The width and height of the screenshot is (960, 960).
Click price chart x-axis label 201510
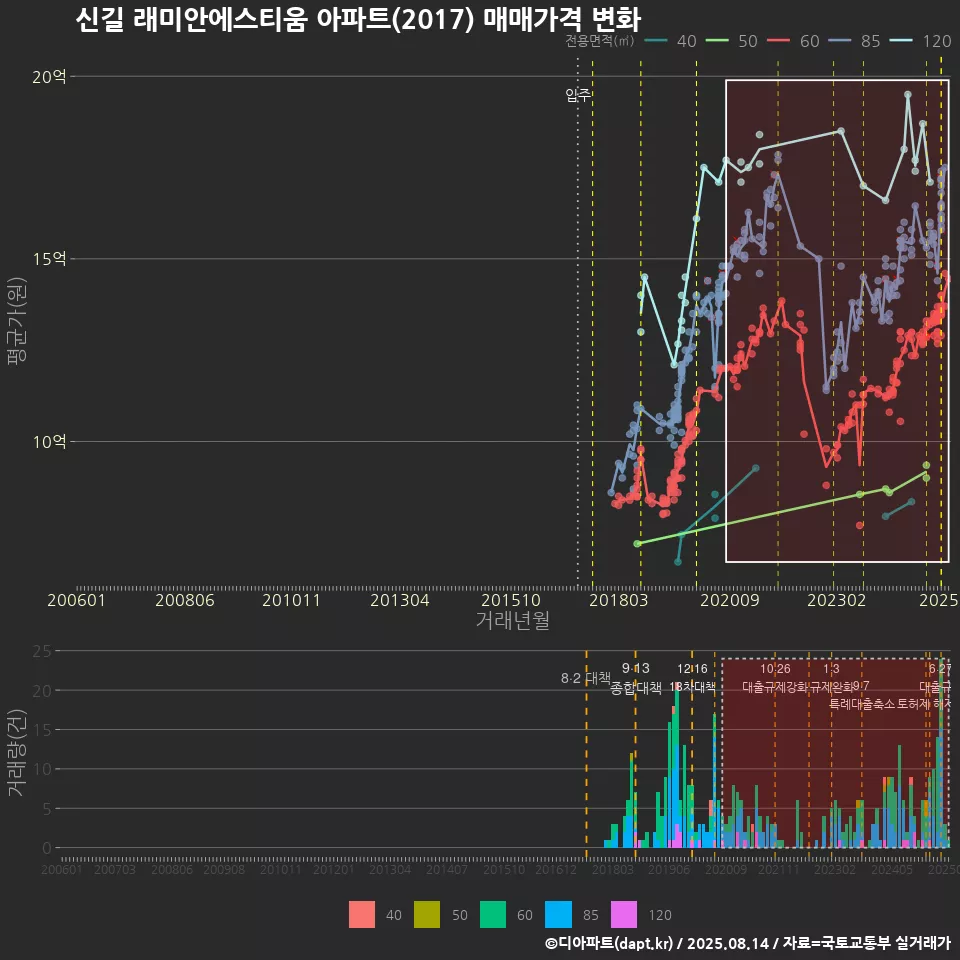(x=511, y=600)
